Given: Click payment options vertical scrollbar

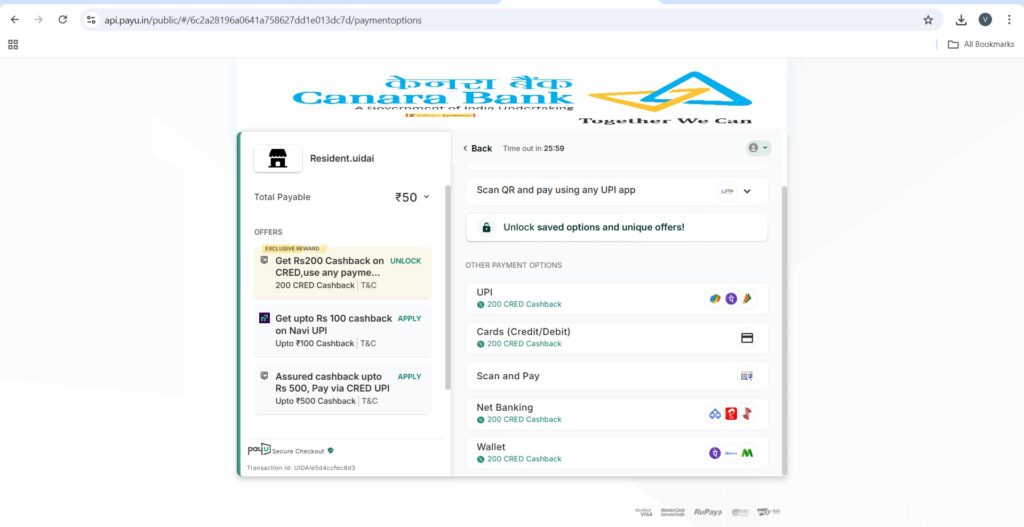Looking at the screenshot, I should pos(784,330).
